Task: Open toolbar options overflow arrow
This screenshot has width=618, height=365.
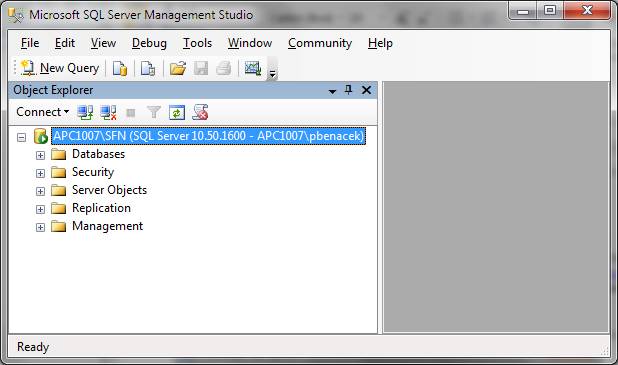Action: pyautogui.click(x=272, y=69)
